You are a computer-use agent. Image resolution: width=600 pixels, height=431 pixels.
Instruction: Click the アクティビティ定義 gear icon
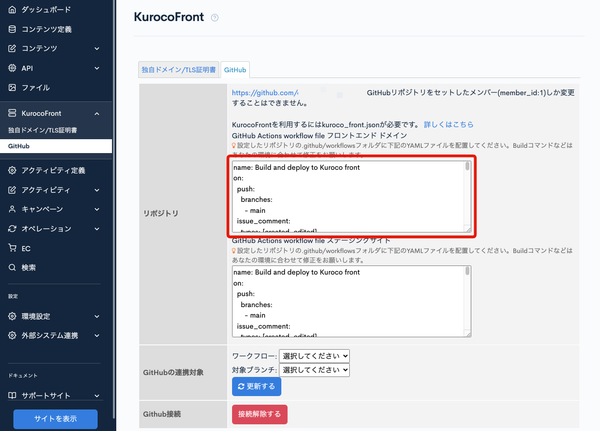12,170
